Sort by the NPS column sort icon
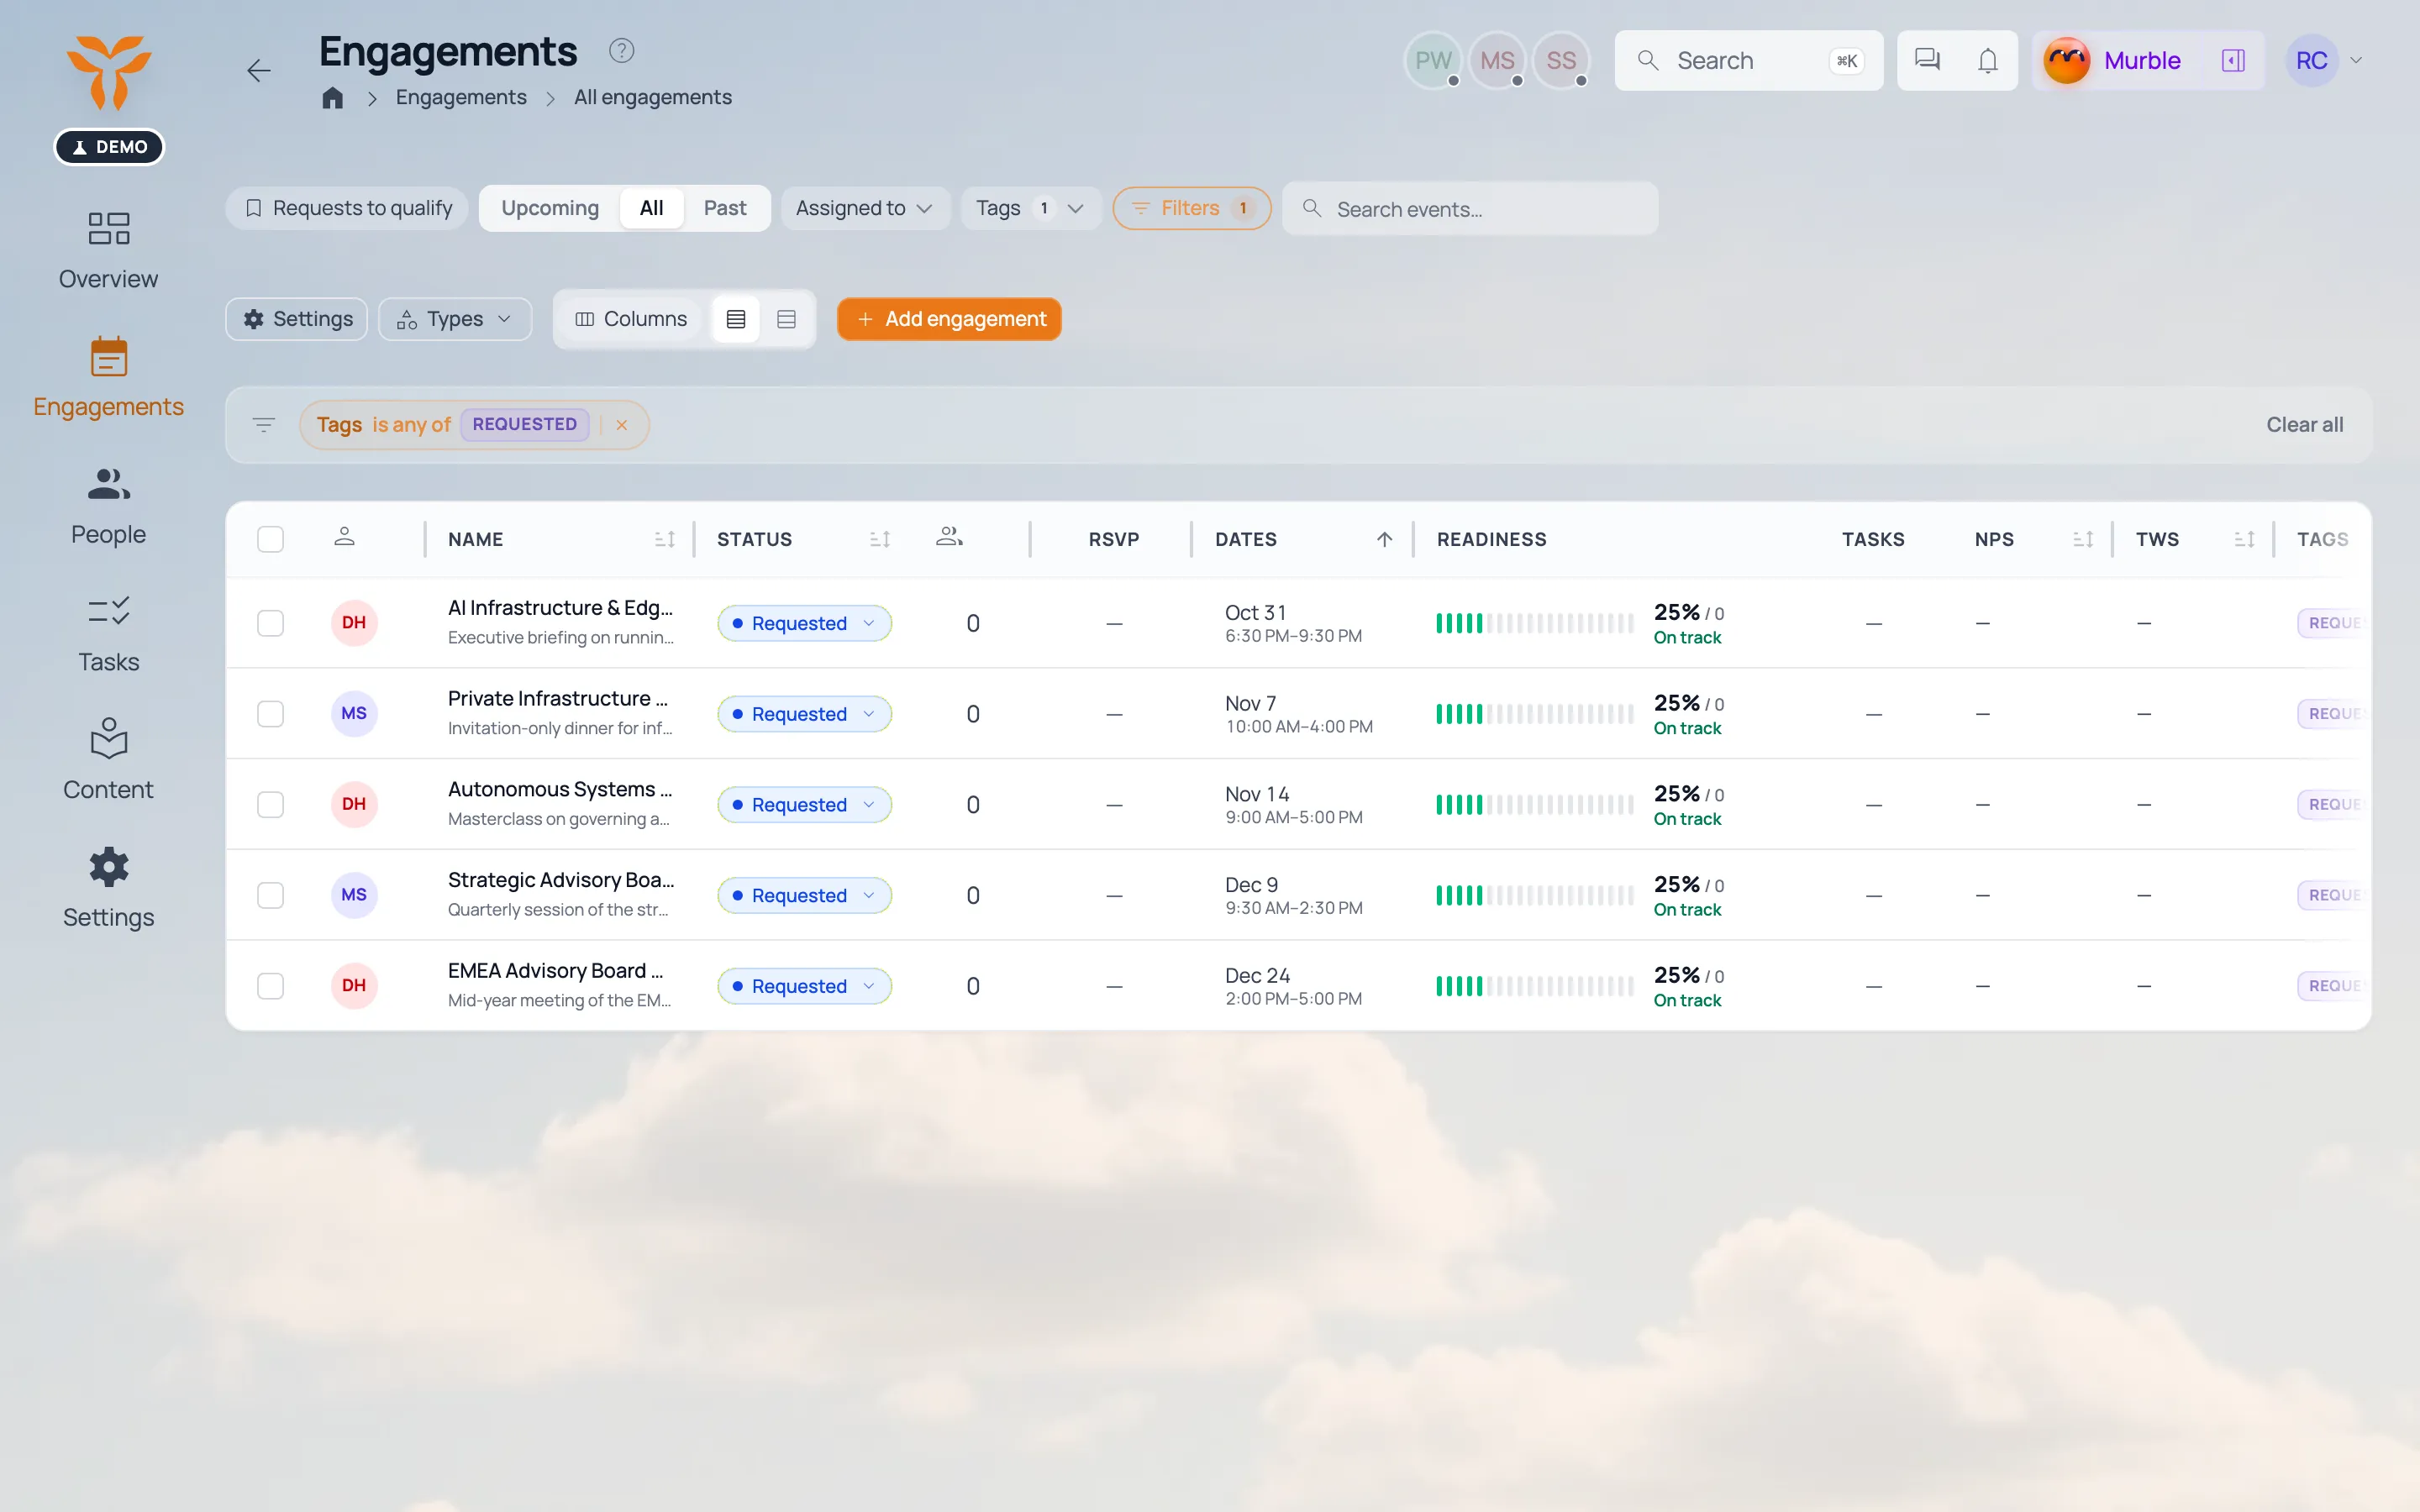 [2083, 539]
